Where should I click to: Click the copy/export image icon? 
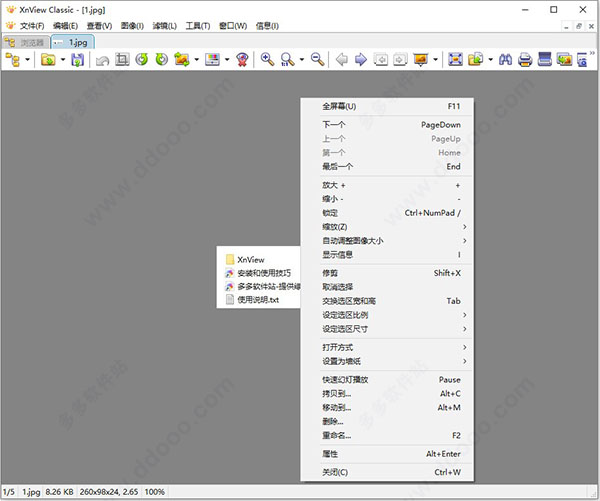476,59
